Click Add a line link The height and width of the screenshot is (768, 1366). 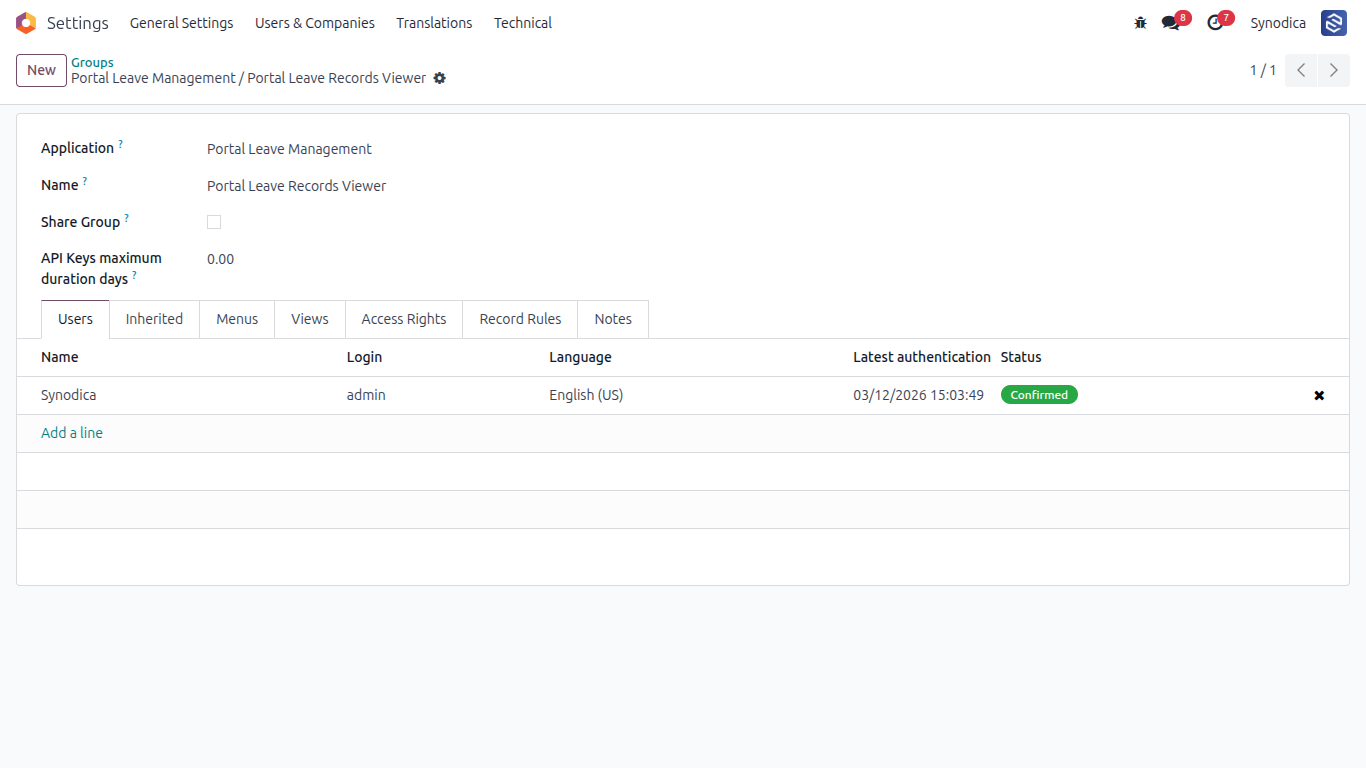pyautogui.click(x=72, y=433)
